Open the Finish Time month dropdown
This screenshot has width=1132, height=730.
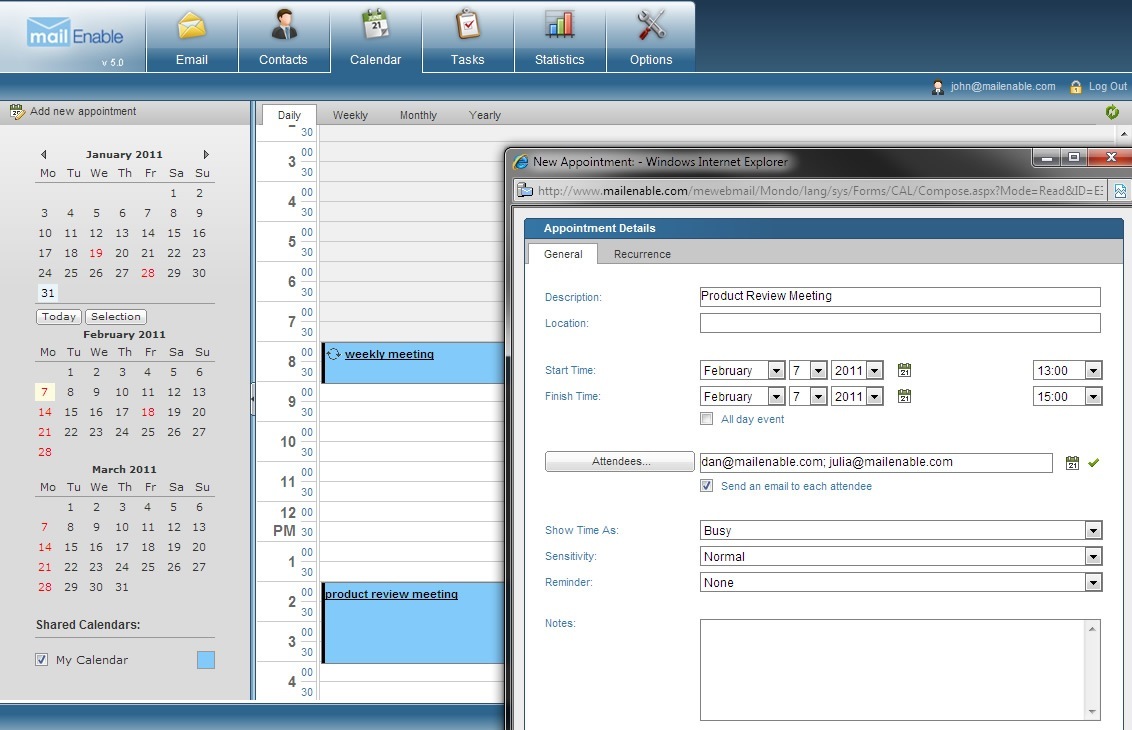click(x=776, y=397)
